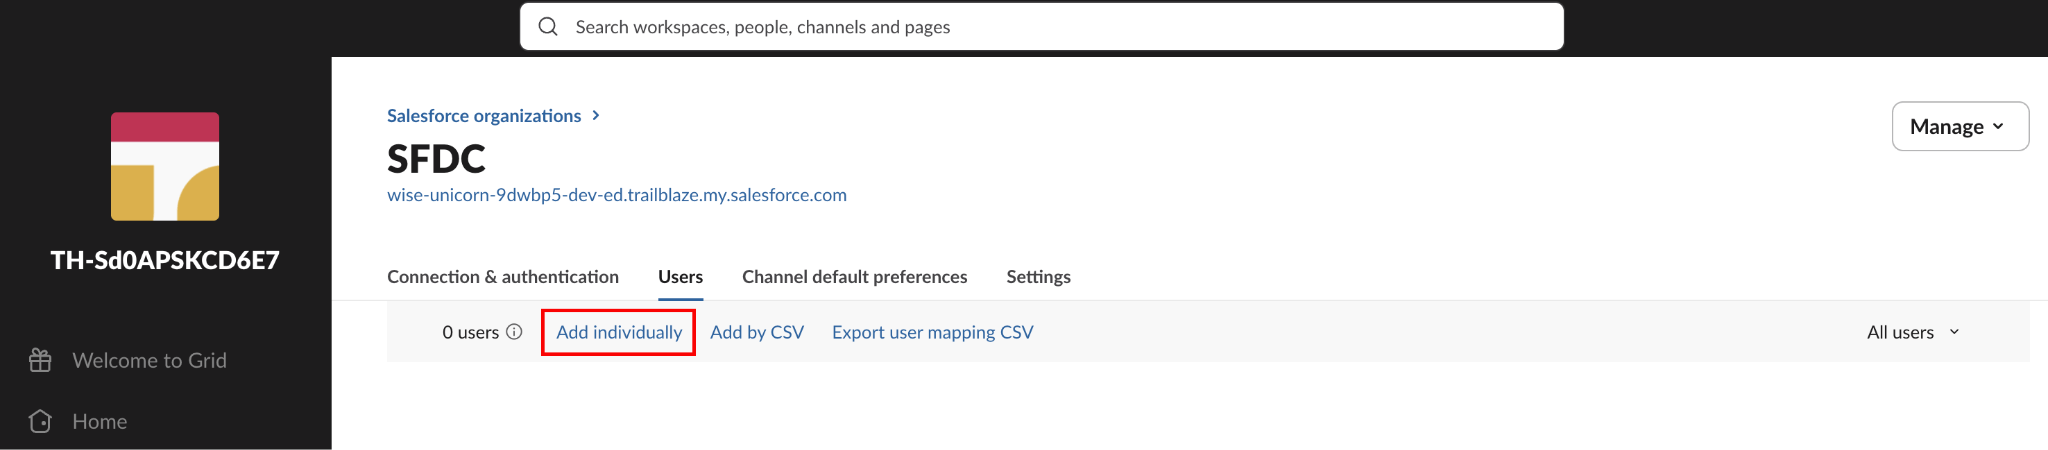Image resolution: width=2048 pixels, height=450 pixels.
Task: Click the breadcrumb chevron after Salesforce organizations
Action: point(596,116)
